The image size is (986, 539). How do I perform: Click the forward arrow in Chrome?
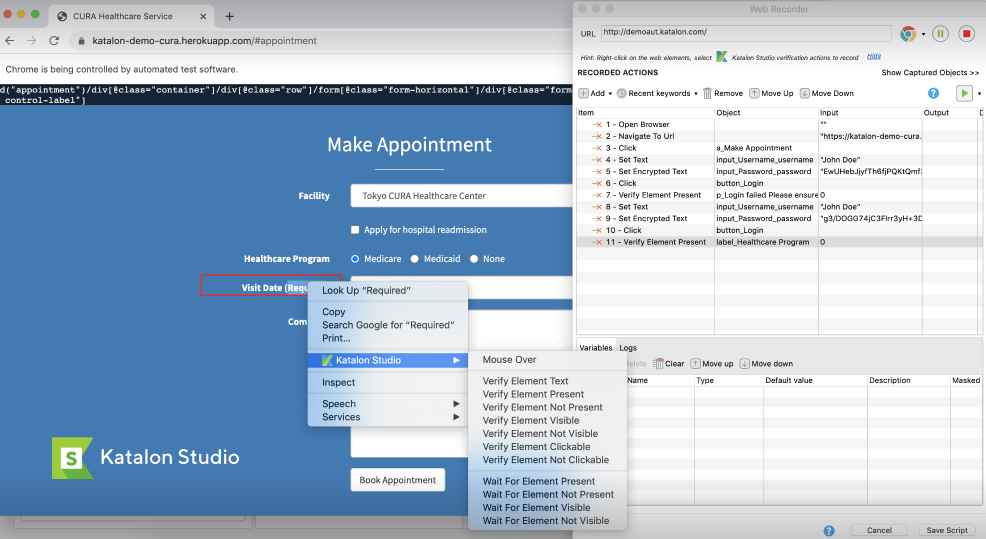click(32, 40)
